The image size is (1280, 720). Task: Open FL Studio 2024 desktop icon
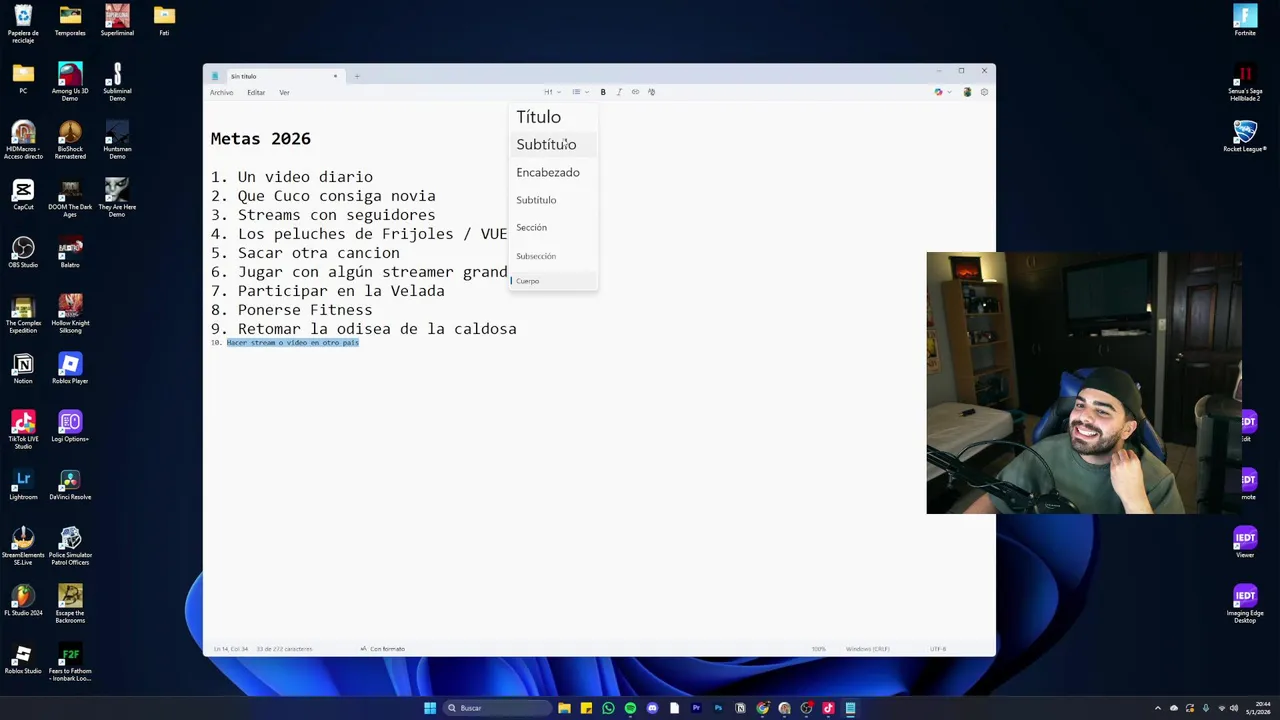[23, 601]
